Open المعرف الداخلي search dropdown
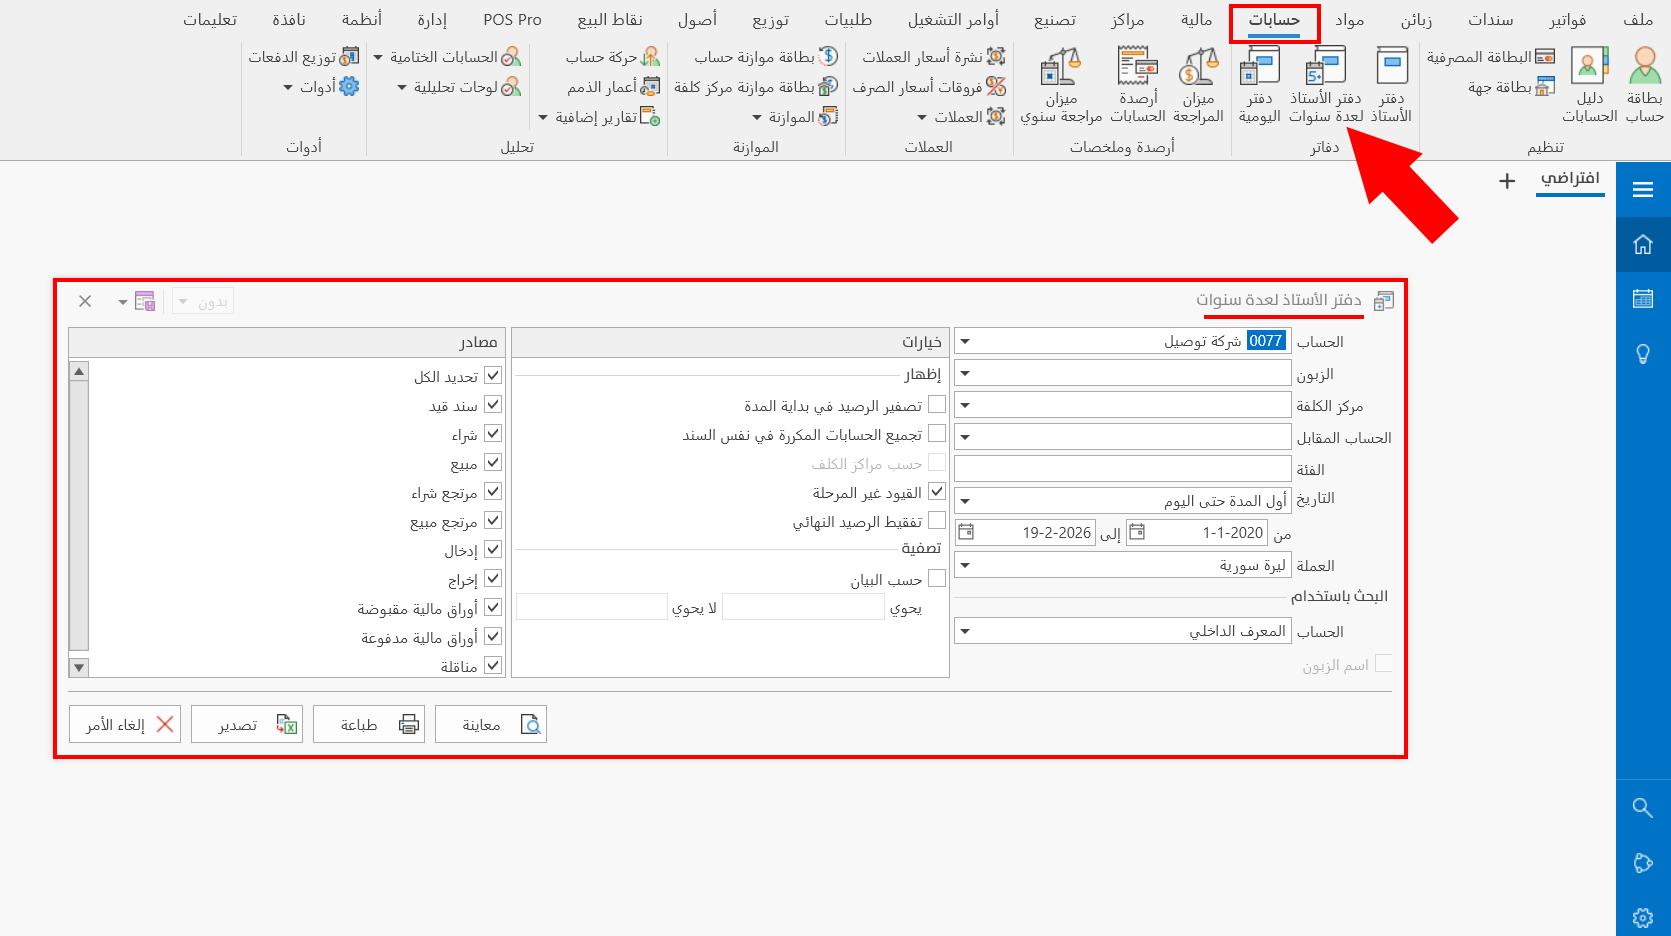 coord(965,631)
